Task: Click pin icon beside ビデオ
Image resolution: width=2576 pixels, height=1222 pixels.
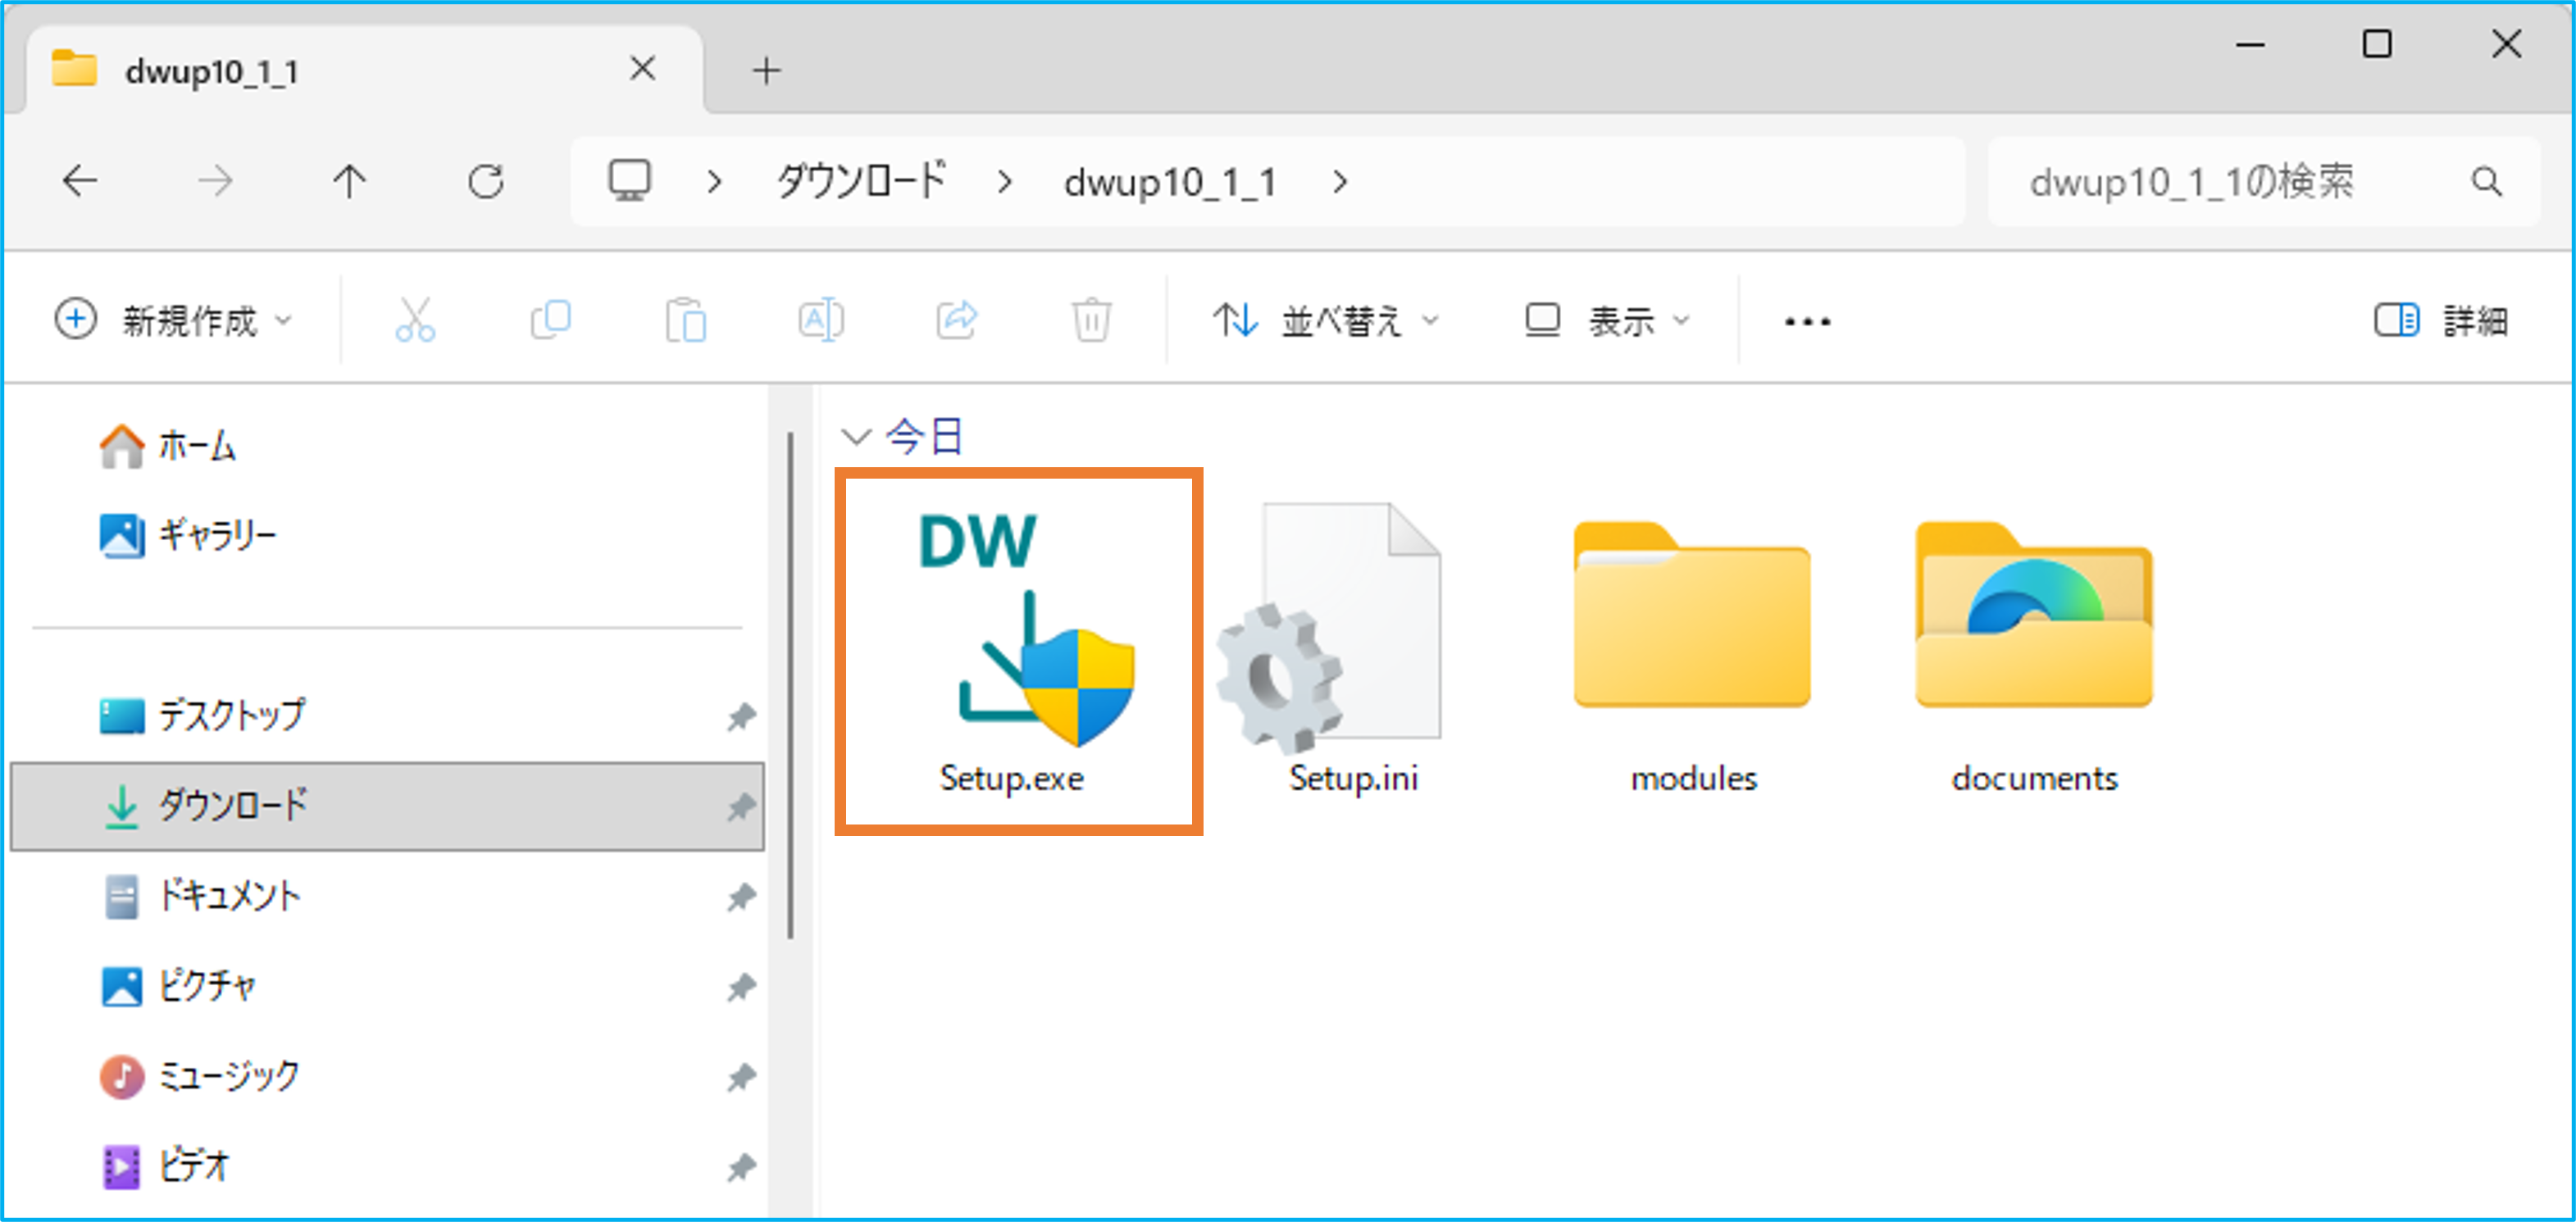Action: (x=741, y=1167)
